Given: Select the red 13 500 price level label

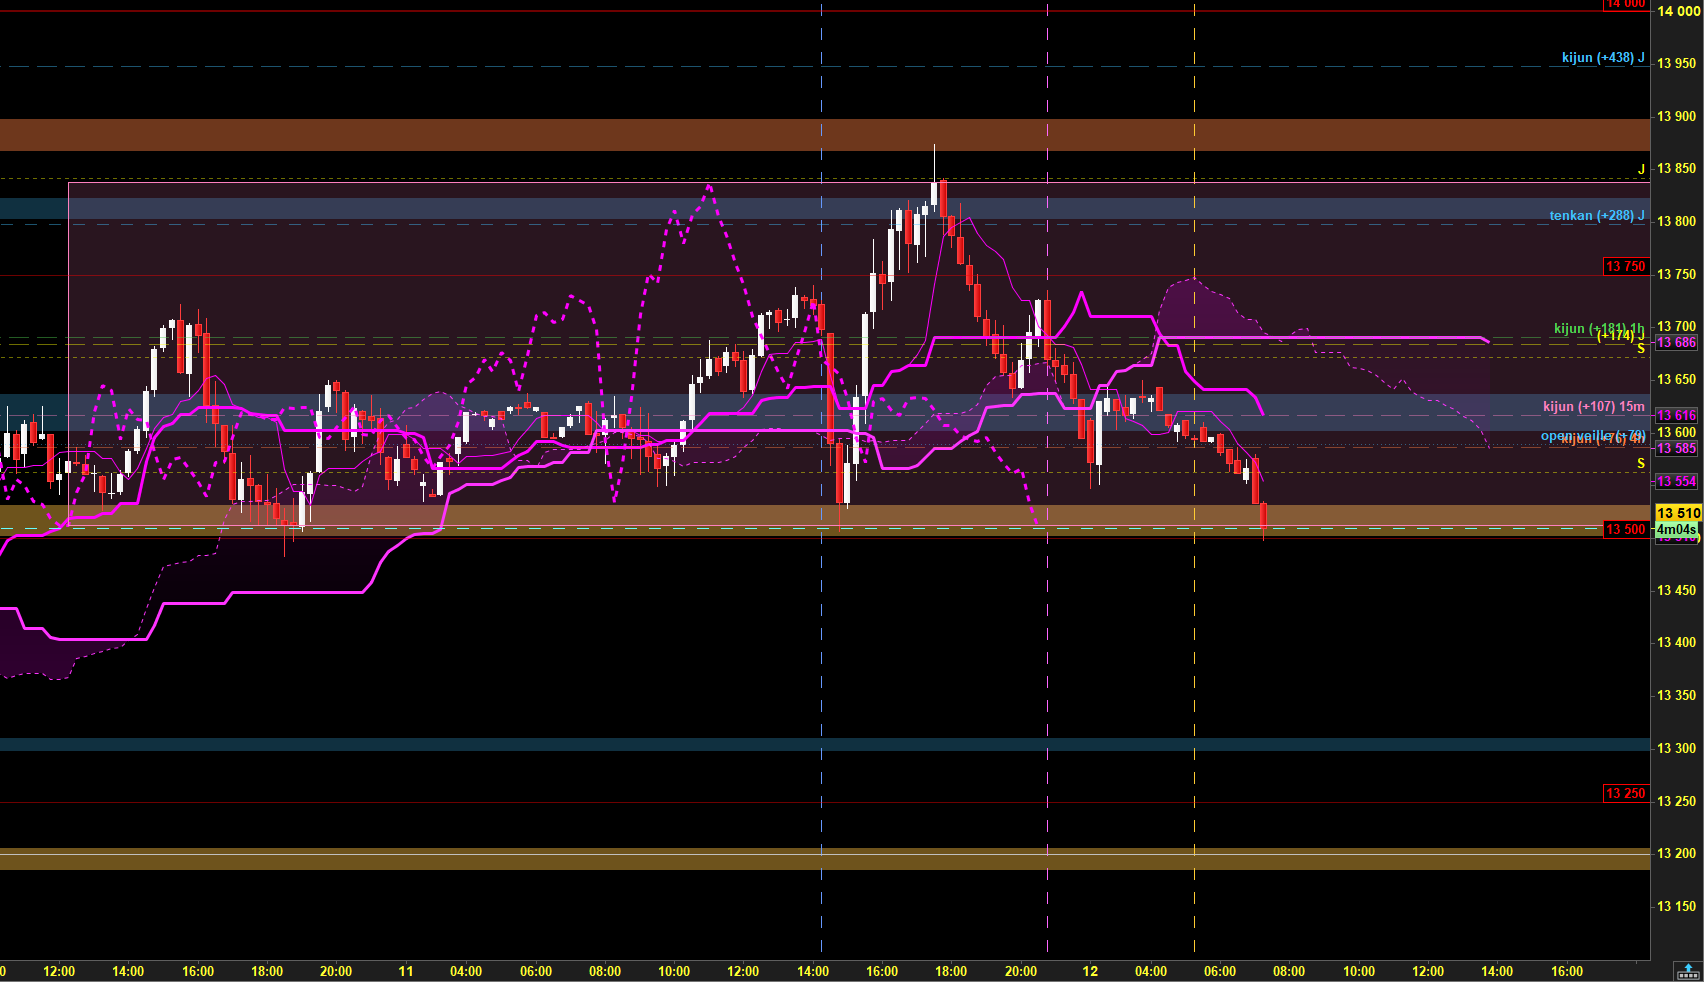Looking at the screenshot, I should pyautogui.click(x=1626, y=529).
